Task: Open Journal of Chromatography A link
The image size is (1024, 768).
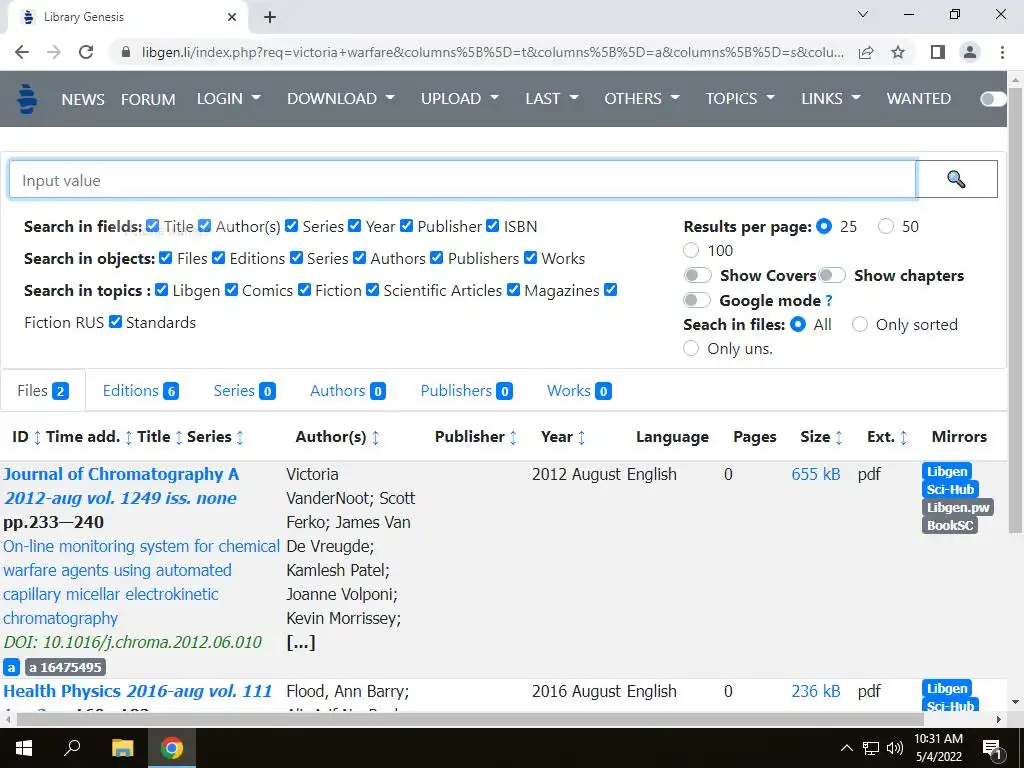Action: (x=121, y=474)
